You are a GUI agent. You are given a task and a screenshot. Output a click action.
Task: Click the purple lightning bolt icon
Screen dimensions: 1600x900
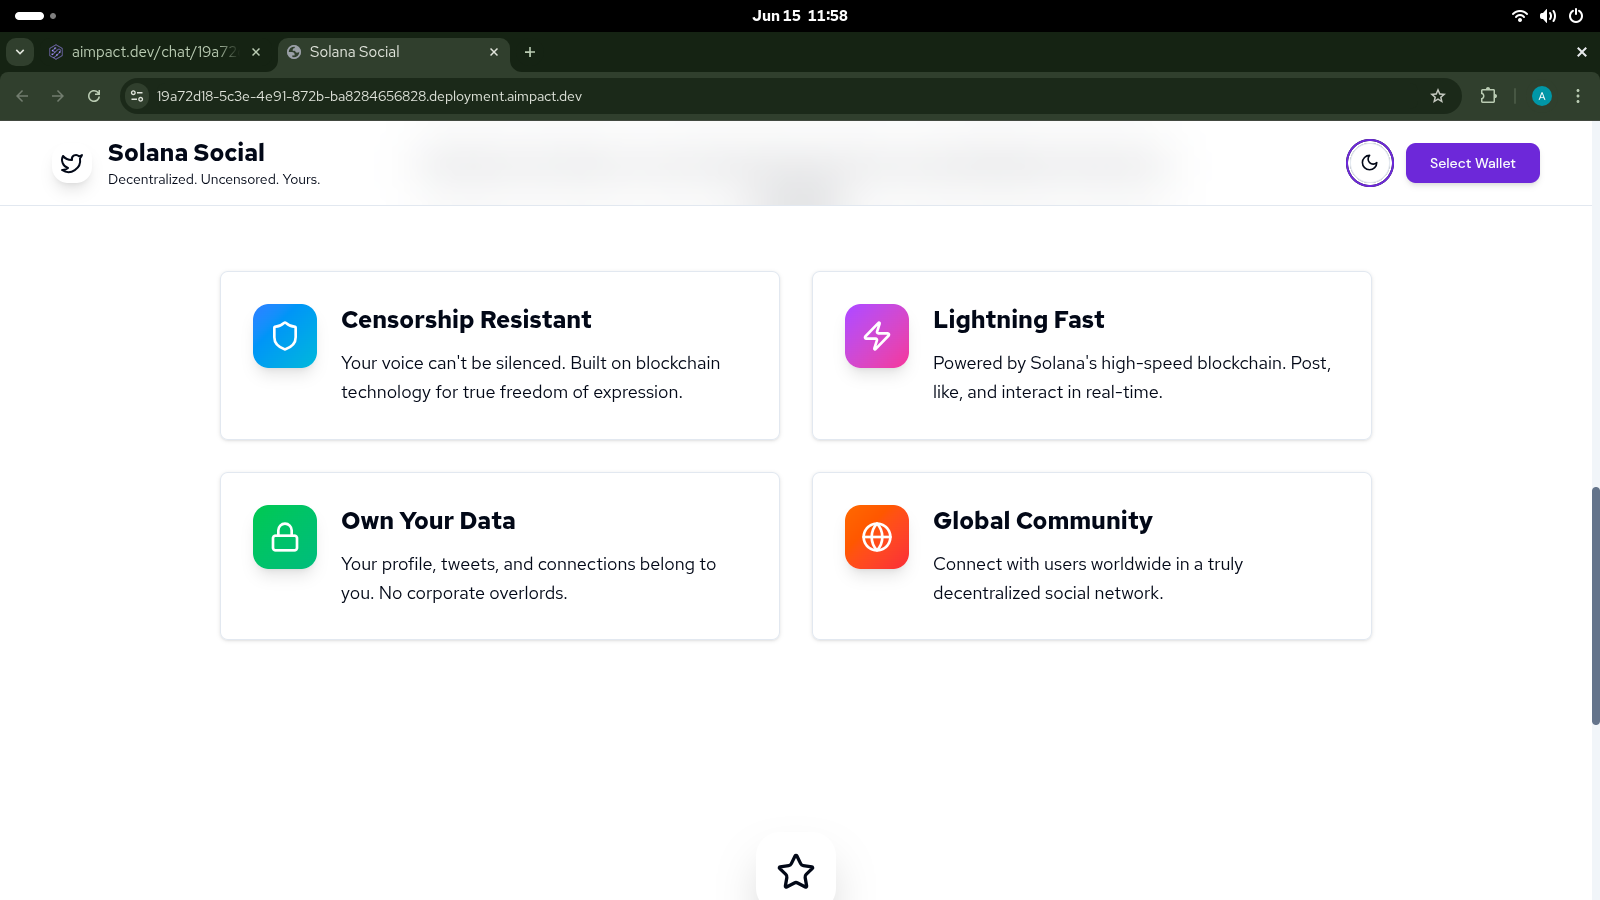(x=877, y=336)
